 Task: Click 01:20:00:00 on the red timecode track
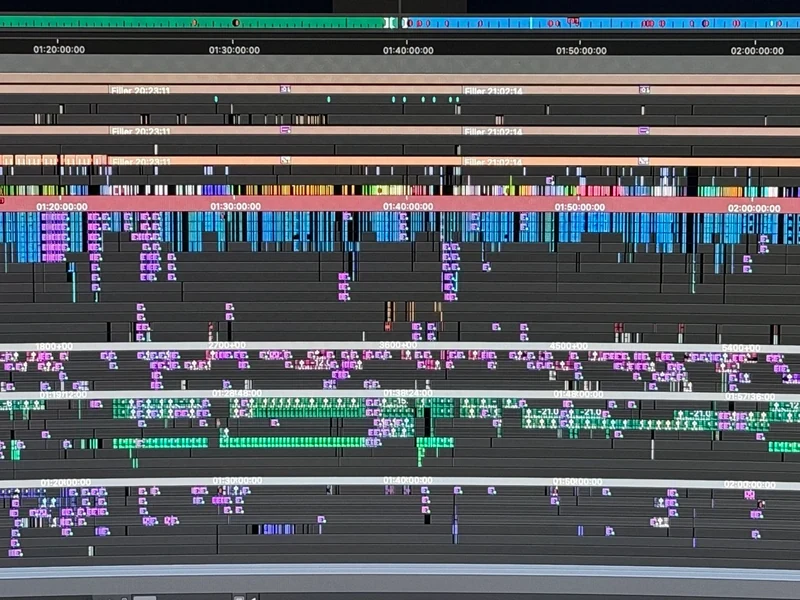coord(62,207)
